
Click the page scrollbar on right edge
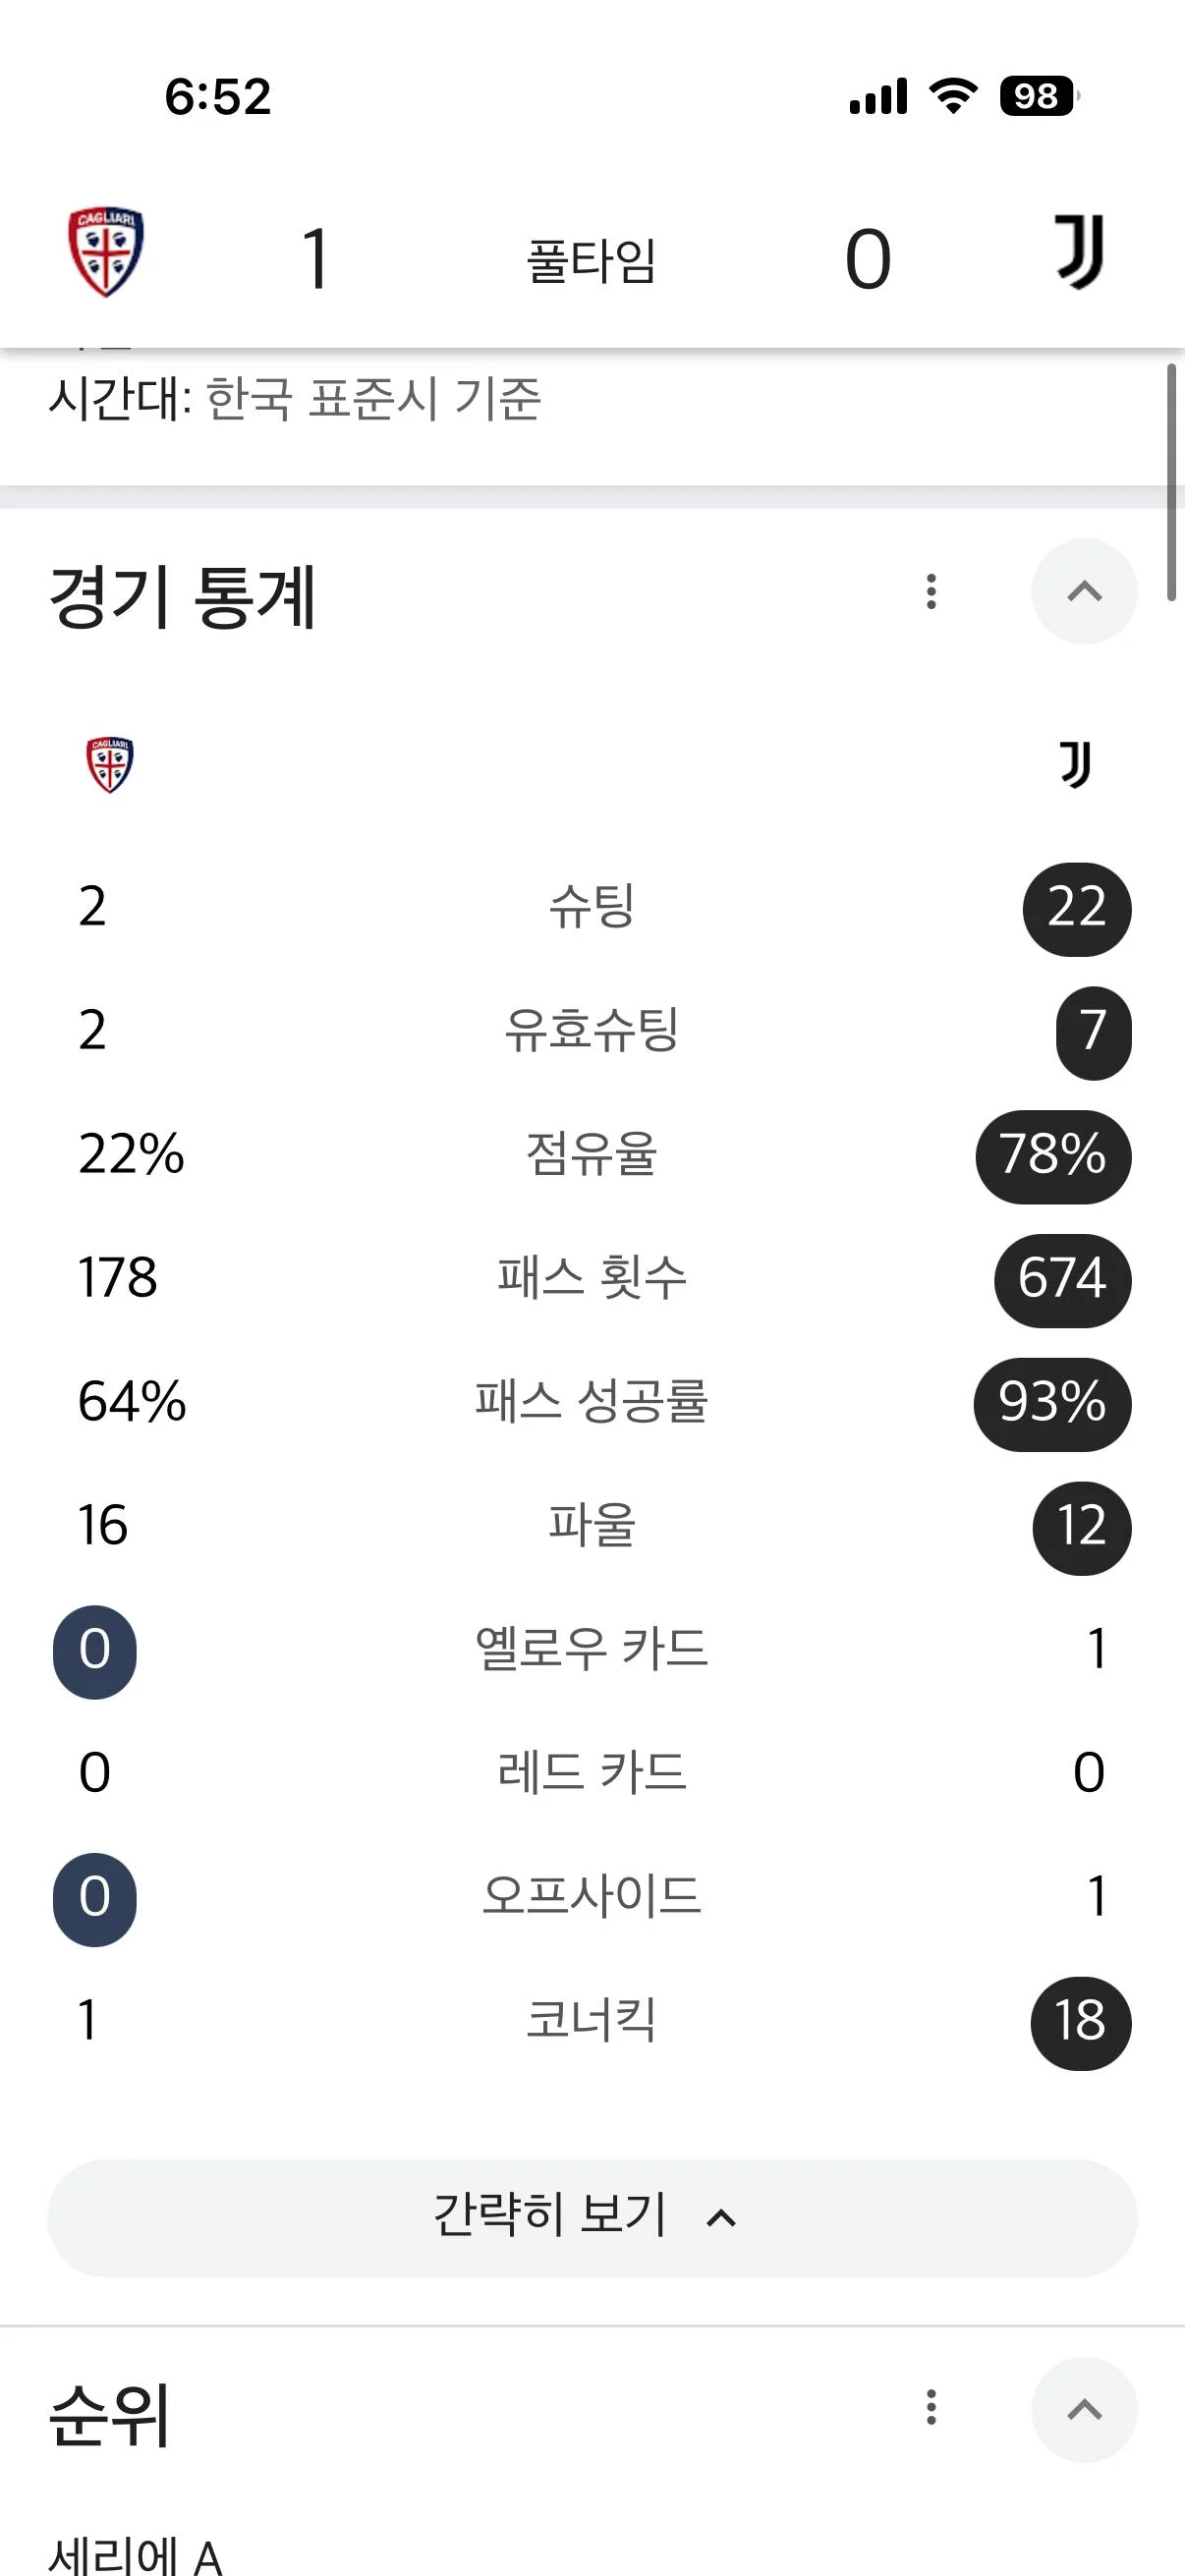coord(1171,482)
